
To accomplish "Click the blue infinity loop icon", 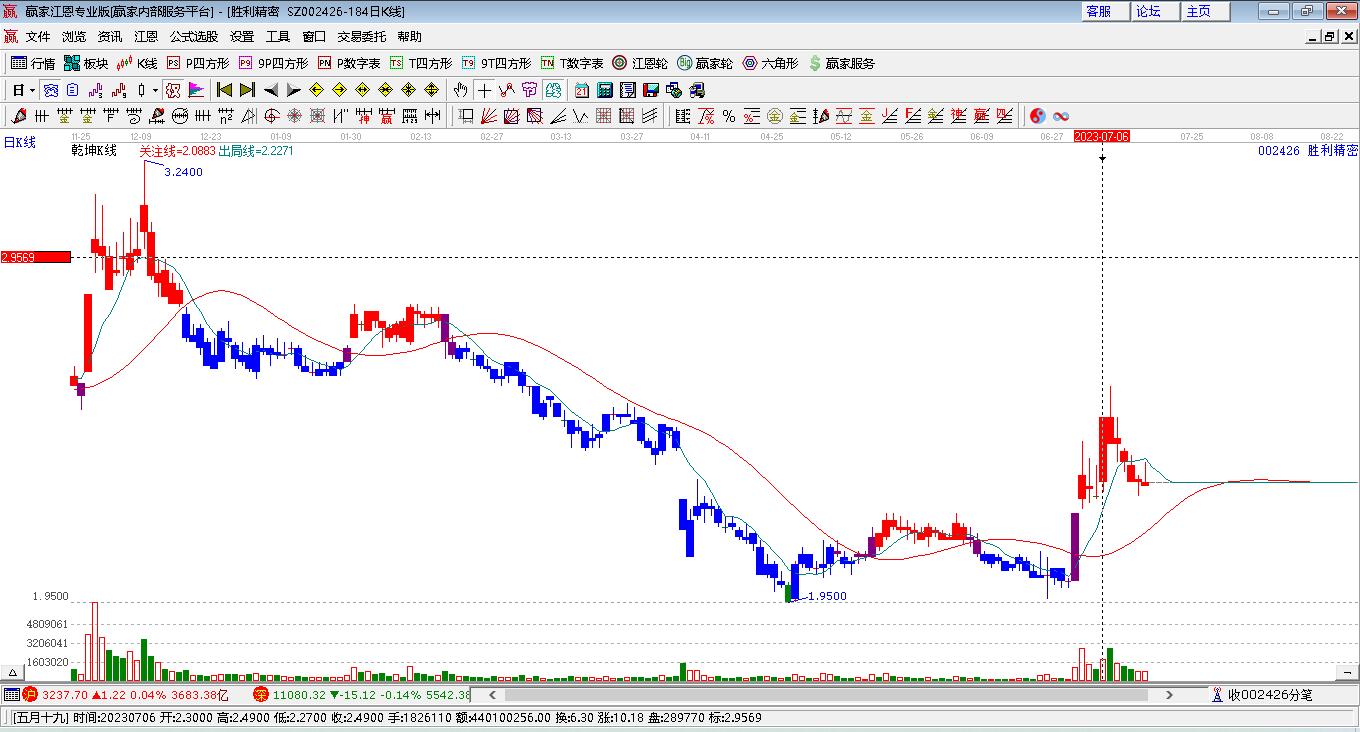I will pos(1061,116).
